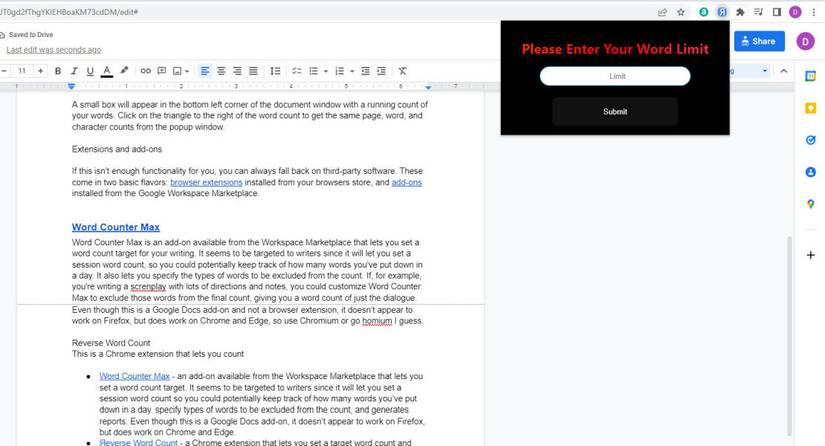
Task: Toggle underline formatting
Action: point(90,71)
